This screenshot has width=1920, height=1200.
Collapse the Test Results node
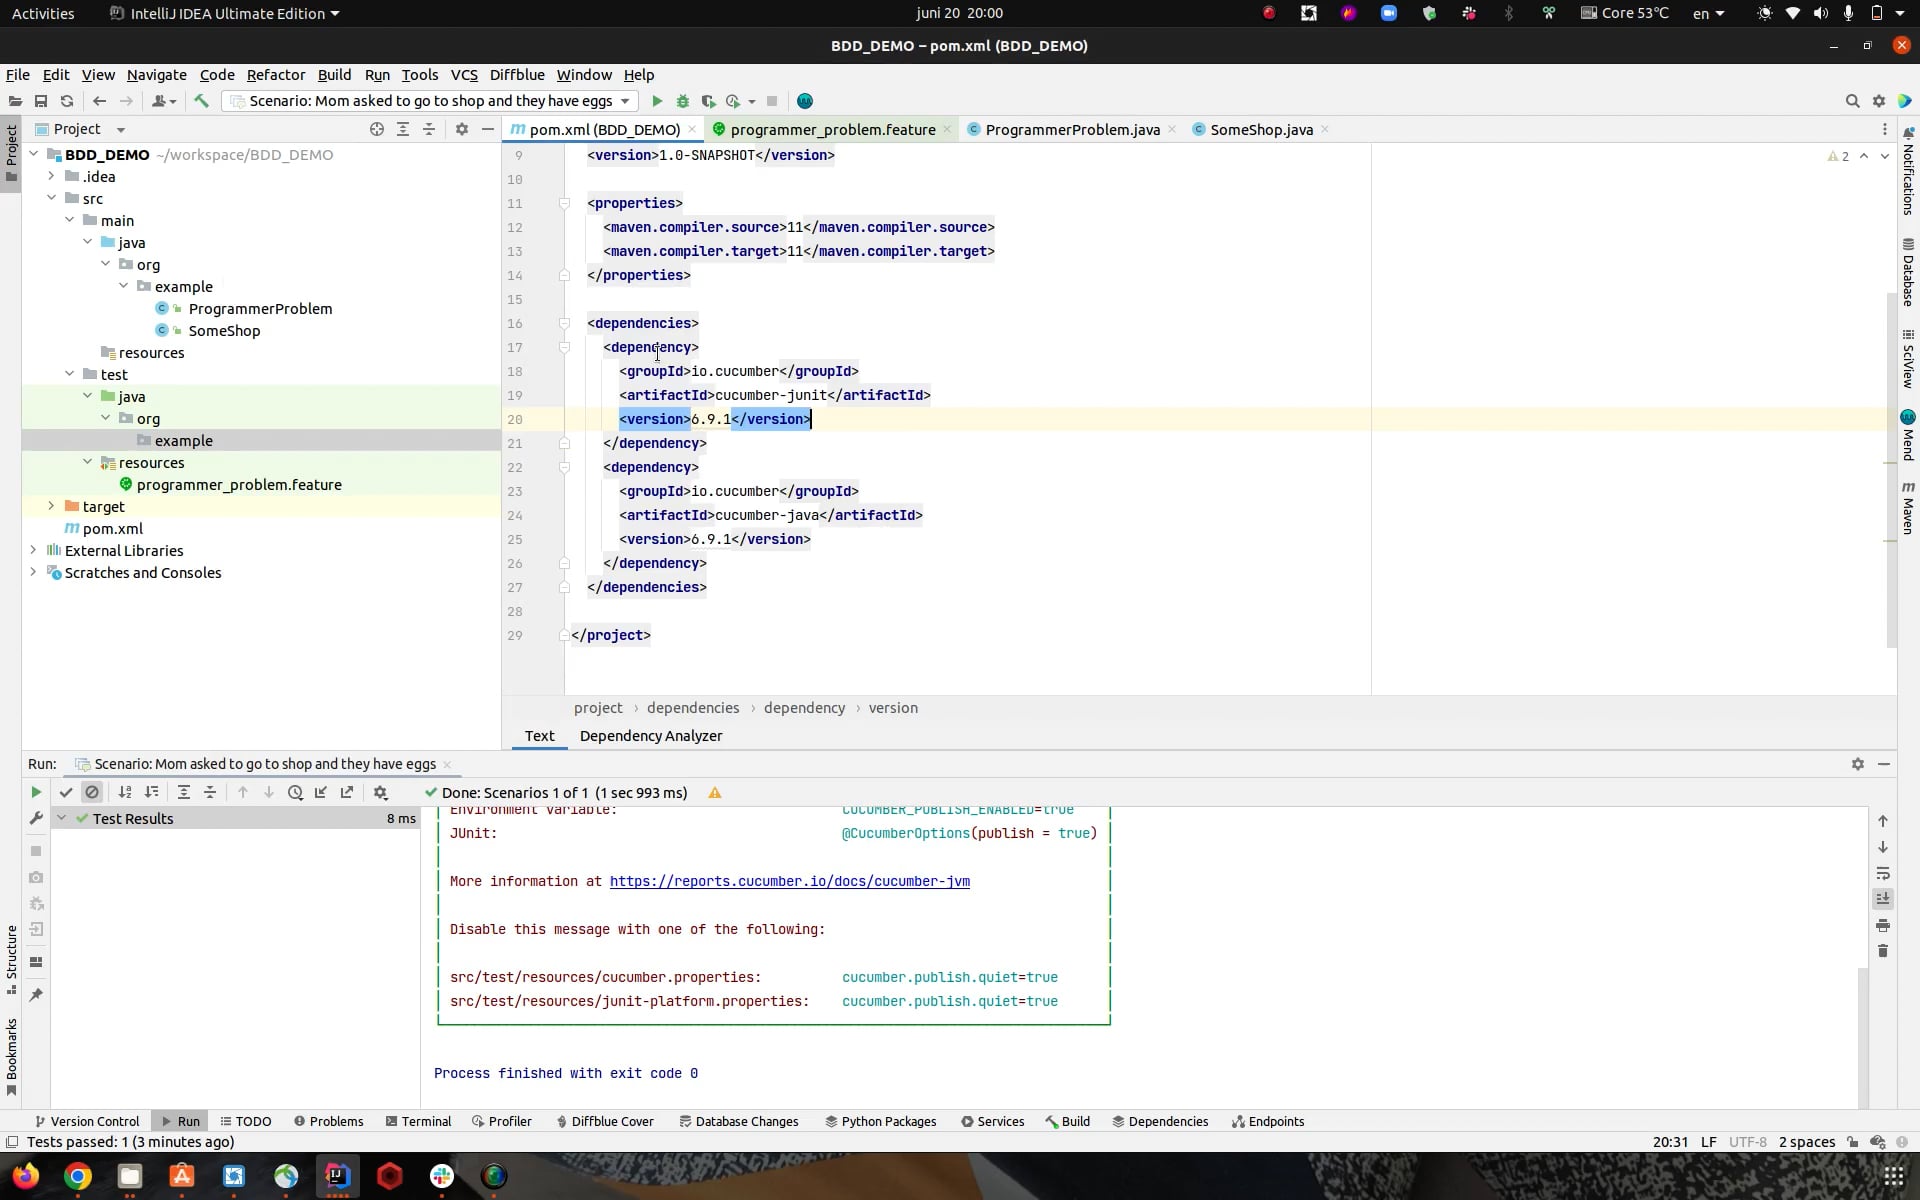pos(62,818)
